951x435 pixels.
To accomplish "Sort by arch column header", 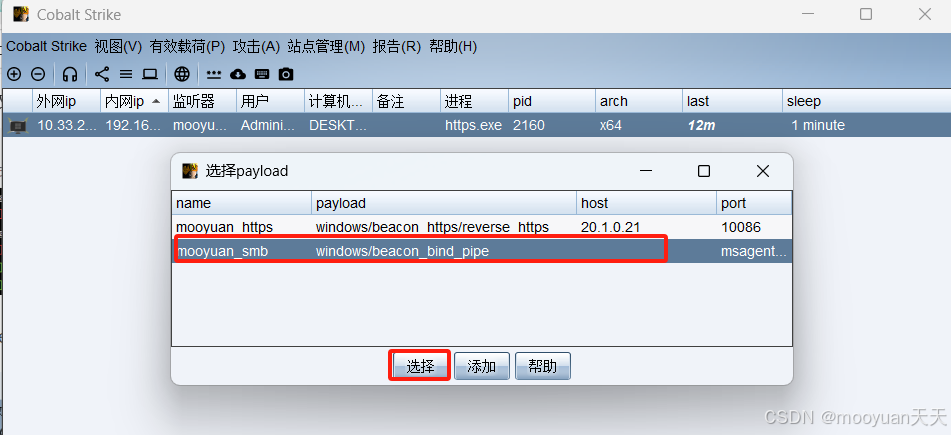I will tap(639, 101).
